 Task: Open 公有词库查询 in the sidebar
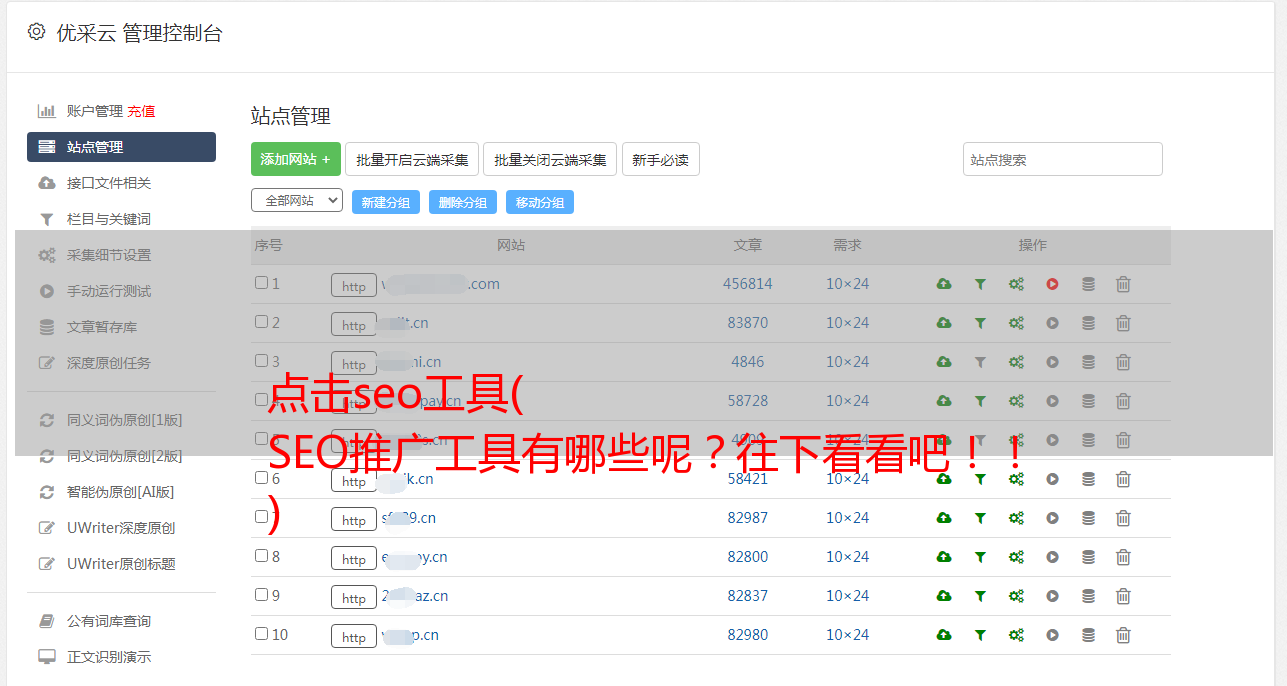tap(109, 621)
